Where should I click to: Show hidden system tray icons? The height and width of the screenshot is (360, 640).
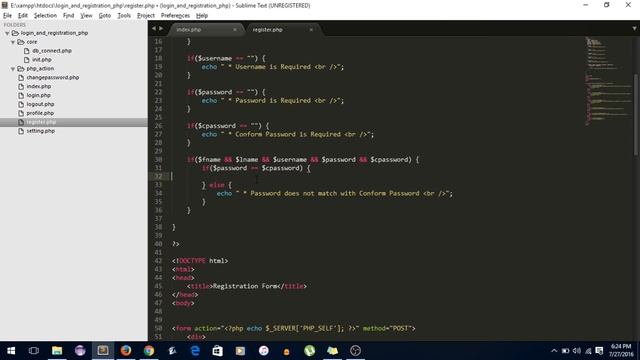[554, 351]
